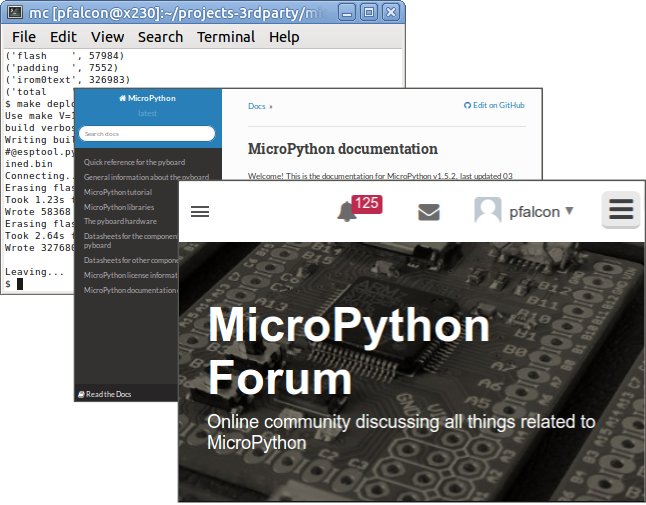Close the terminal window
Screen dimensions: 646x505
pos(391,12)
